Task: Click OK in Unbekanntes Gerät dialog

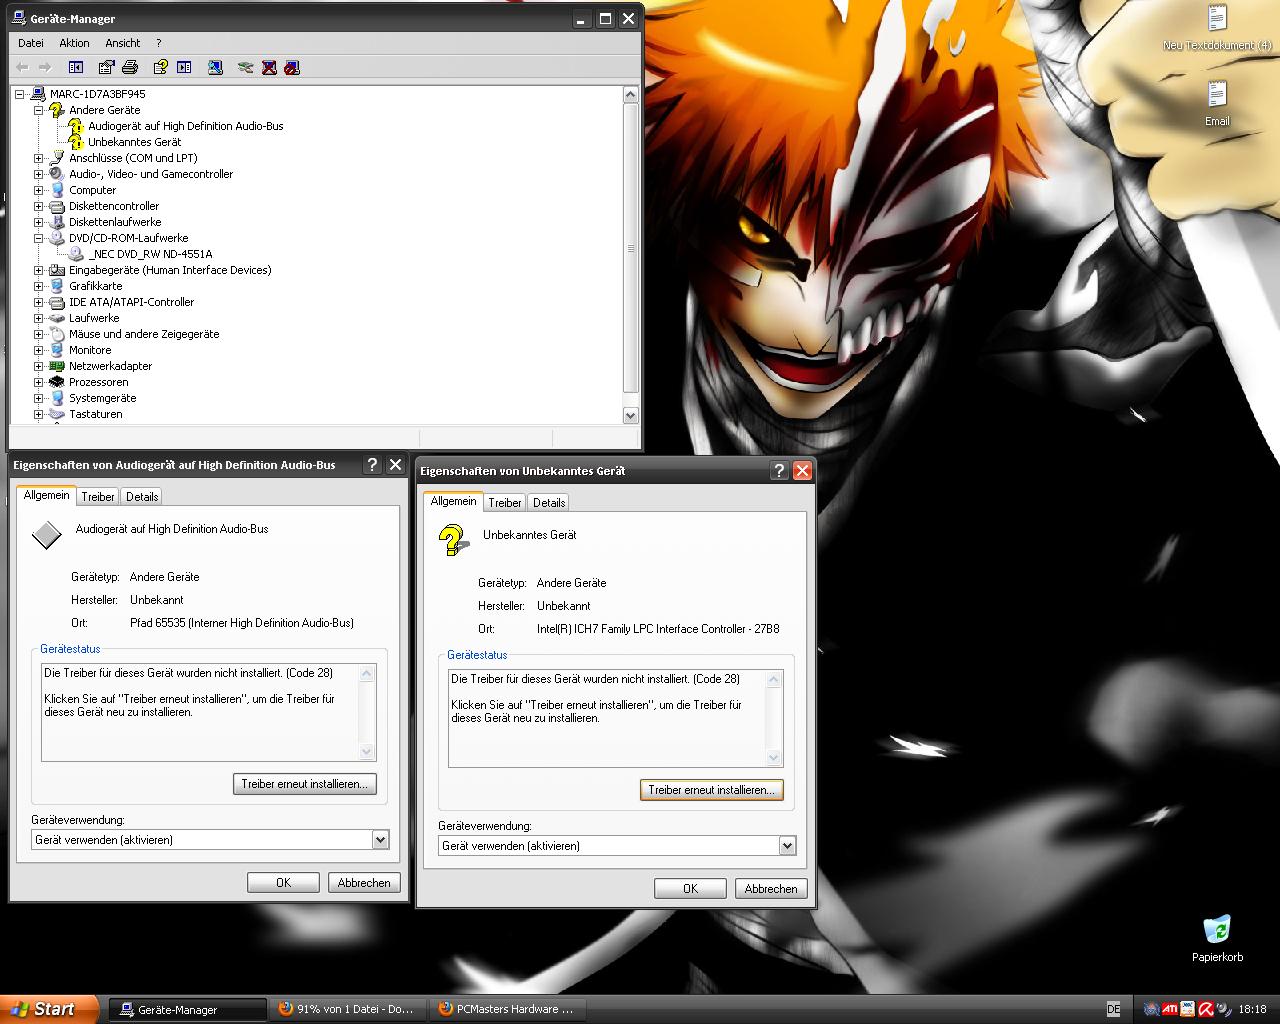Action: (690, 889)
